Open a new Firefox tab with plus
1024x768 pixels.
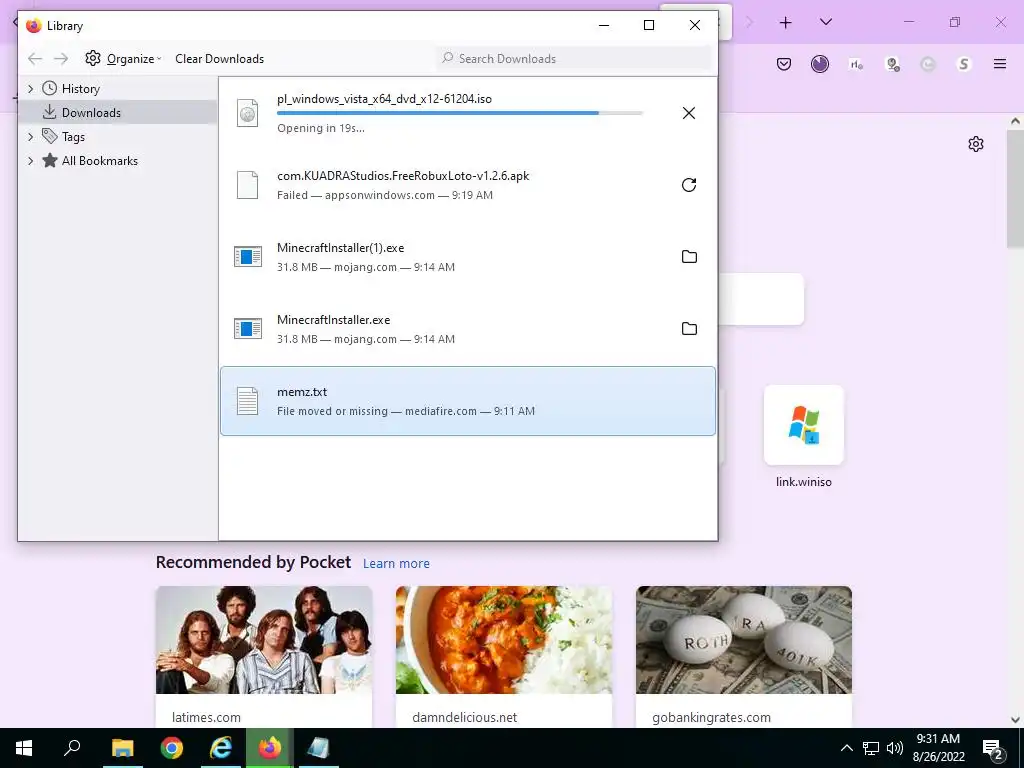(786, 23)
